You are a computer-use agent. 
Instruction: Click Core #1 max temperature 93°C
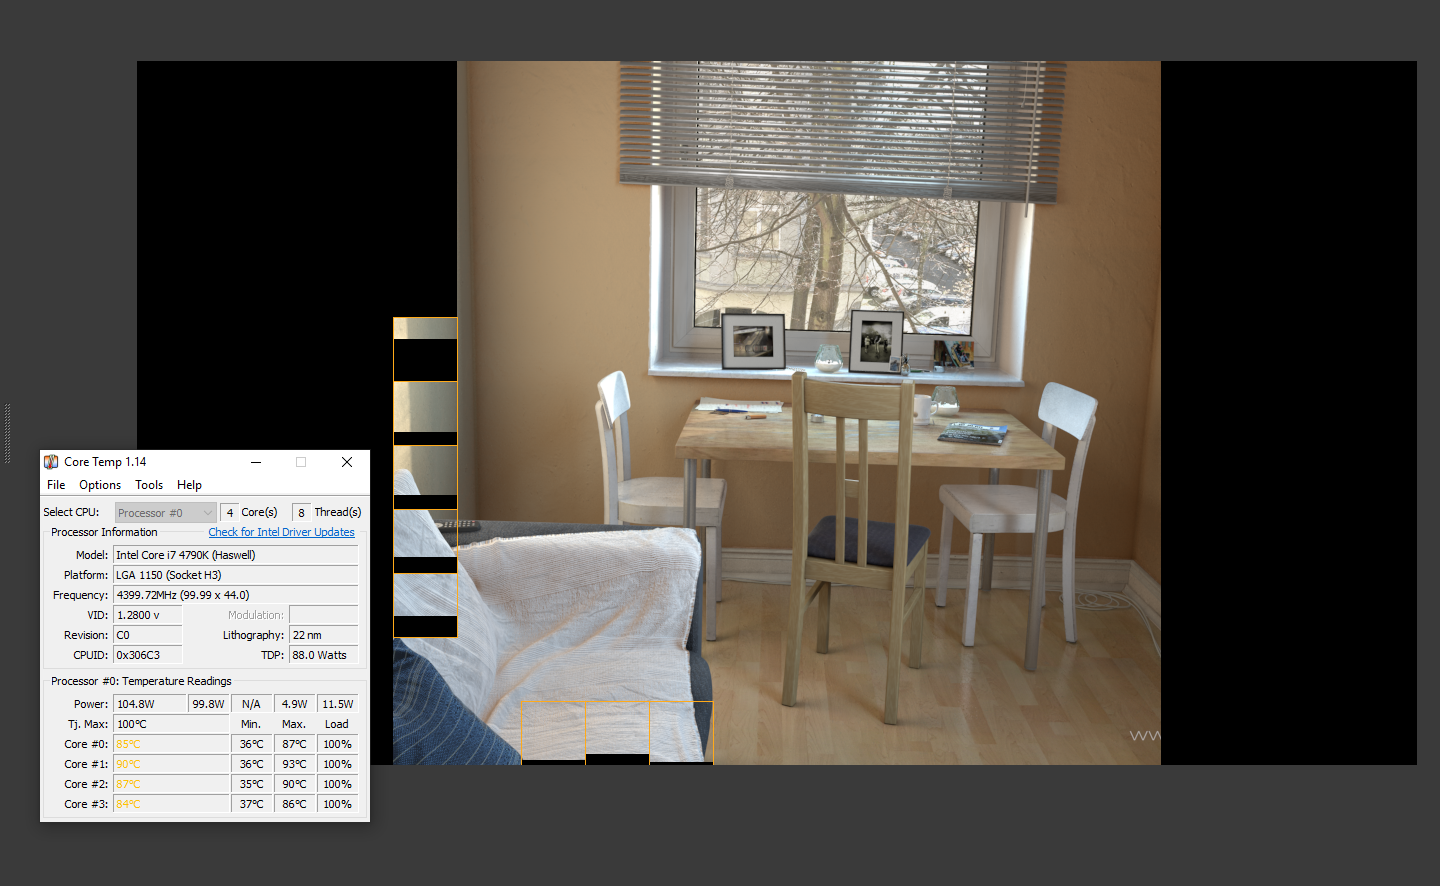(x=295, y=764)
